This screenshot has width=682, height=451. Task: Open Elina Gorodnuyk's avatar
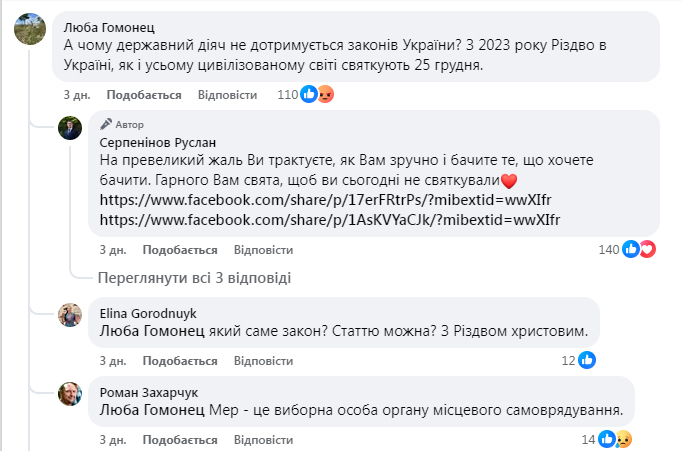[x=69, y=314]
